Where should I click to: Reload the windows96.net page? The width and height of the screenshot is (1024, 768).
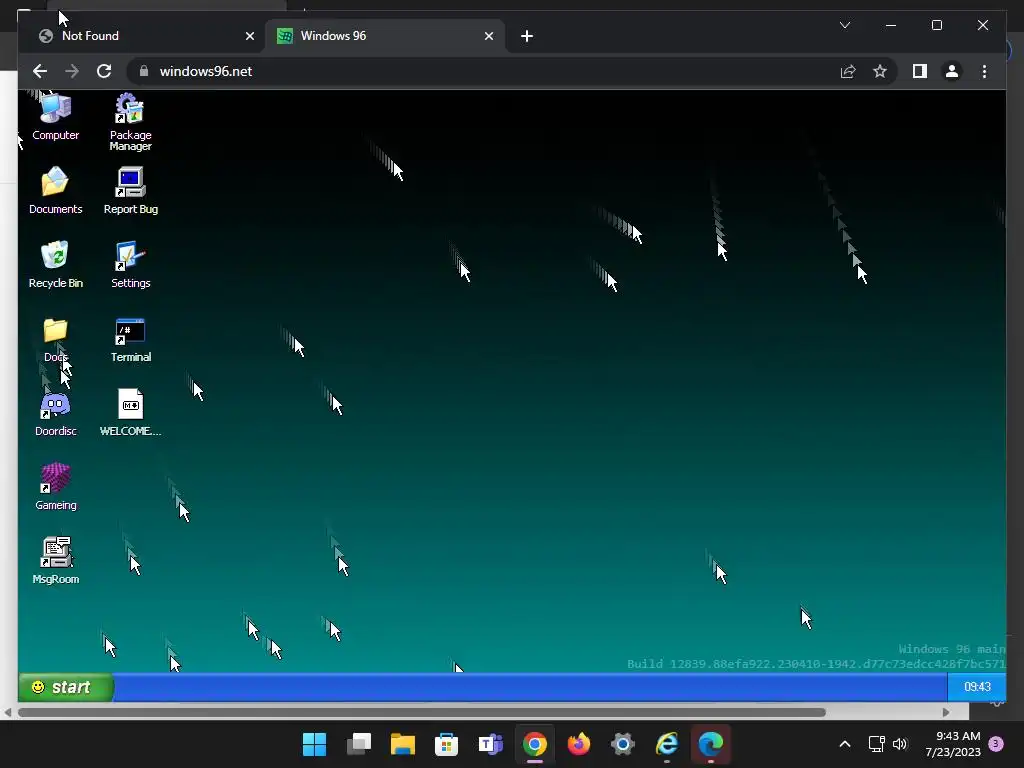104,71
